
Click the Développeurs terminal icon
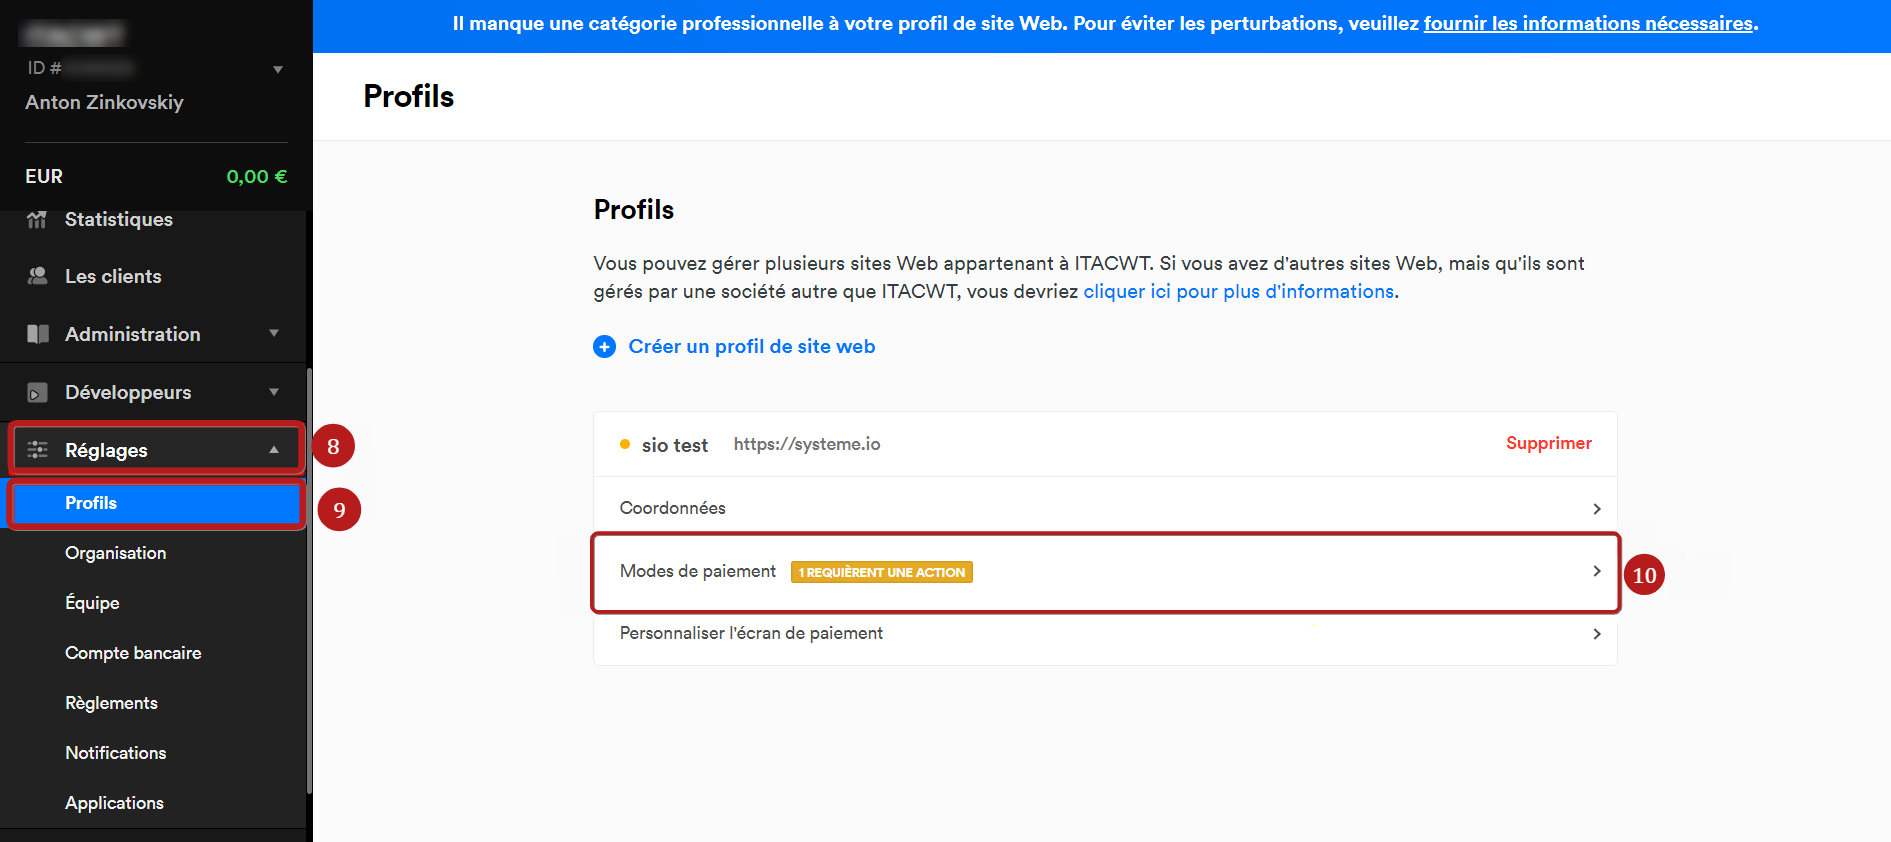pyautogui.click(x=37, y=393)
